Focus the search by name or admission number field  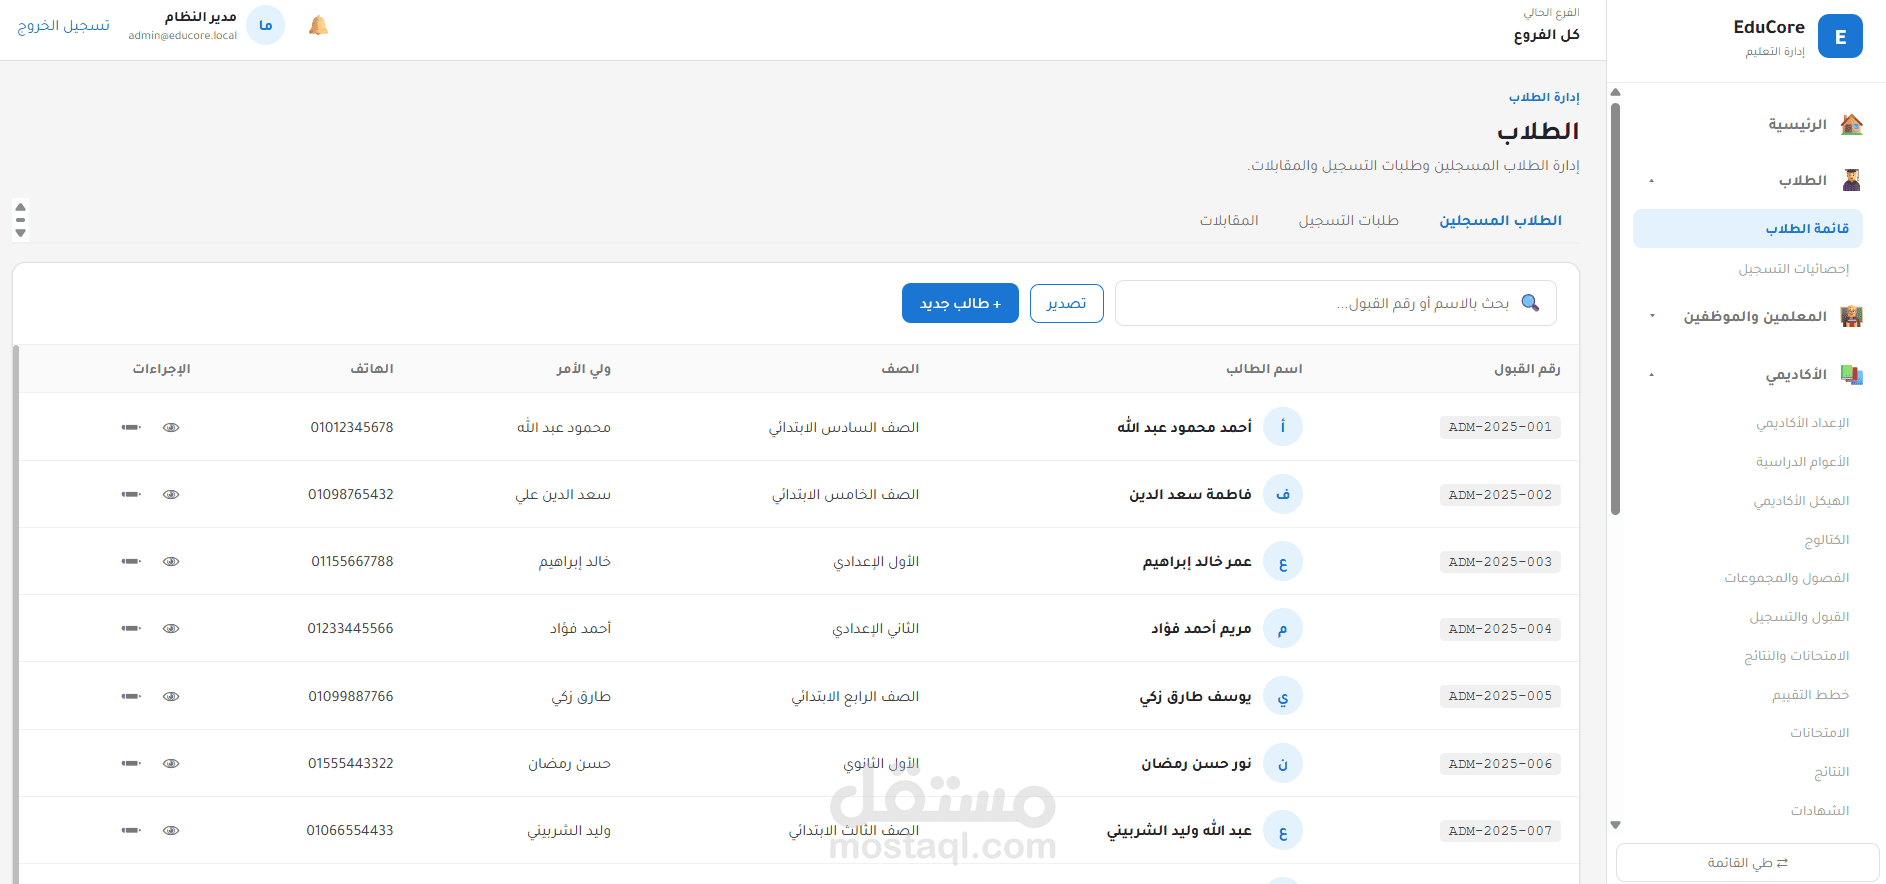pos(1335,303)
